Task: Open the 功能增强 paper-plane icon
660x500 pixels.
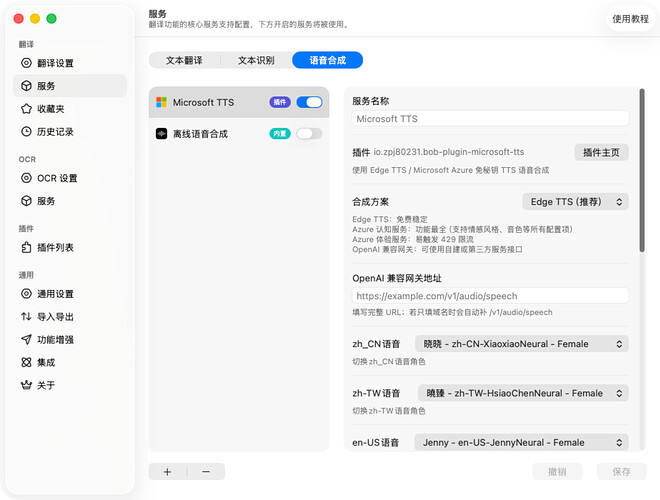Action: (26, 339)
